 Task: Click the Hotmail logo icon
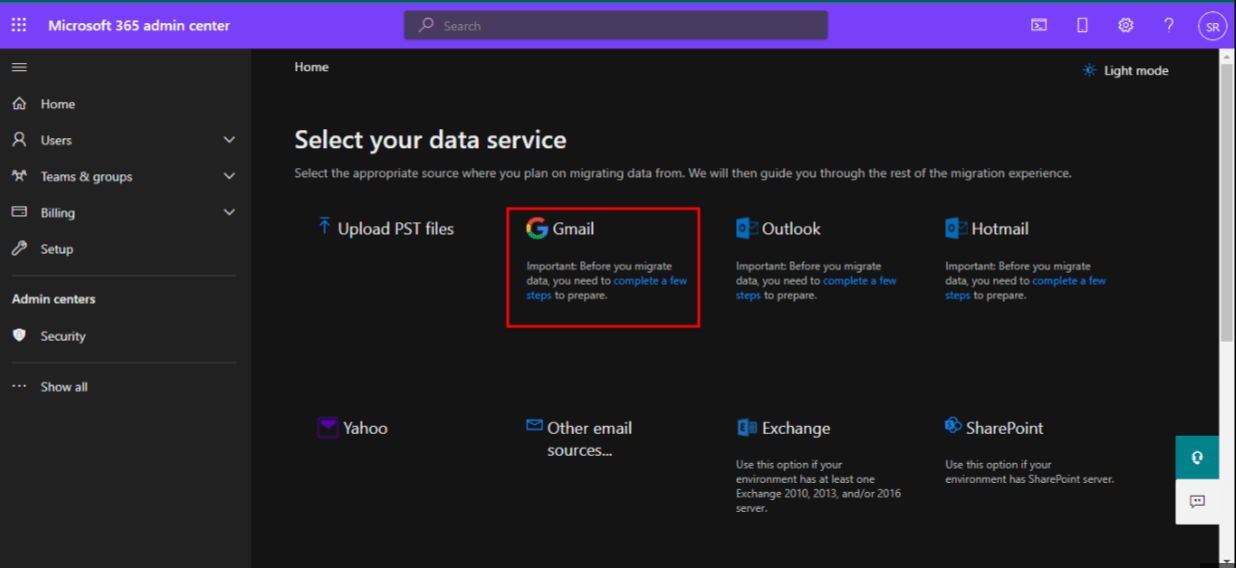(x=956, y=228)
